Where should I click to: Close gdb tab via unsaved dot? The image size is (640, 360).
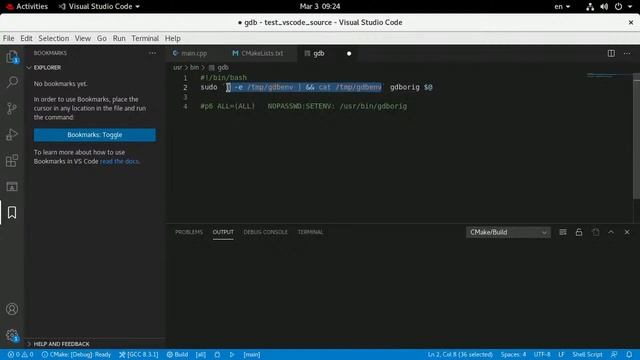point(349,53)
